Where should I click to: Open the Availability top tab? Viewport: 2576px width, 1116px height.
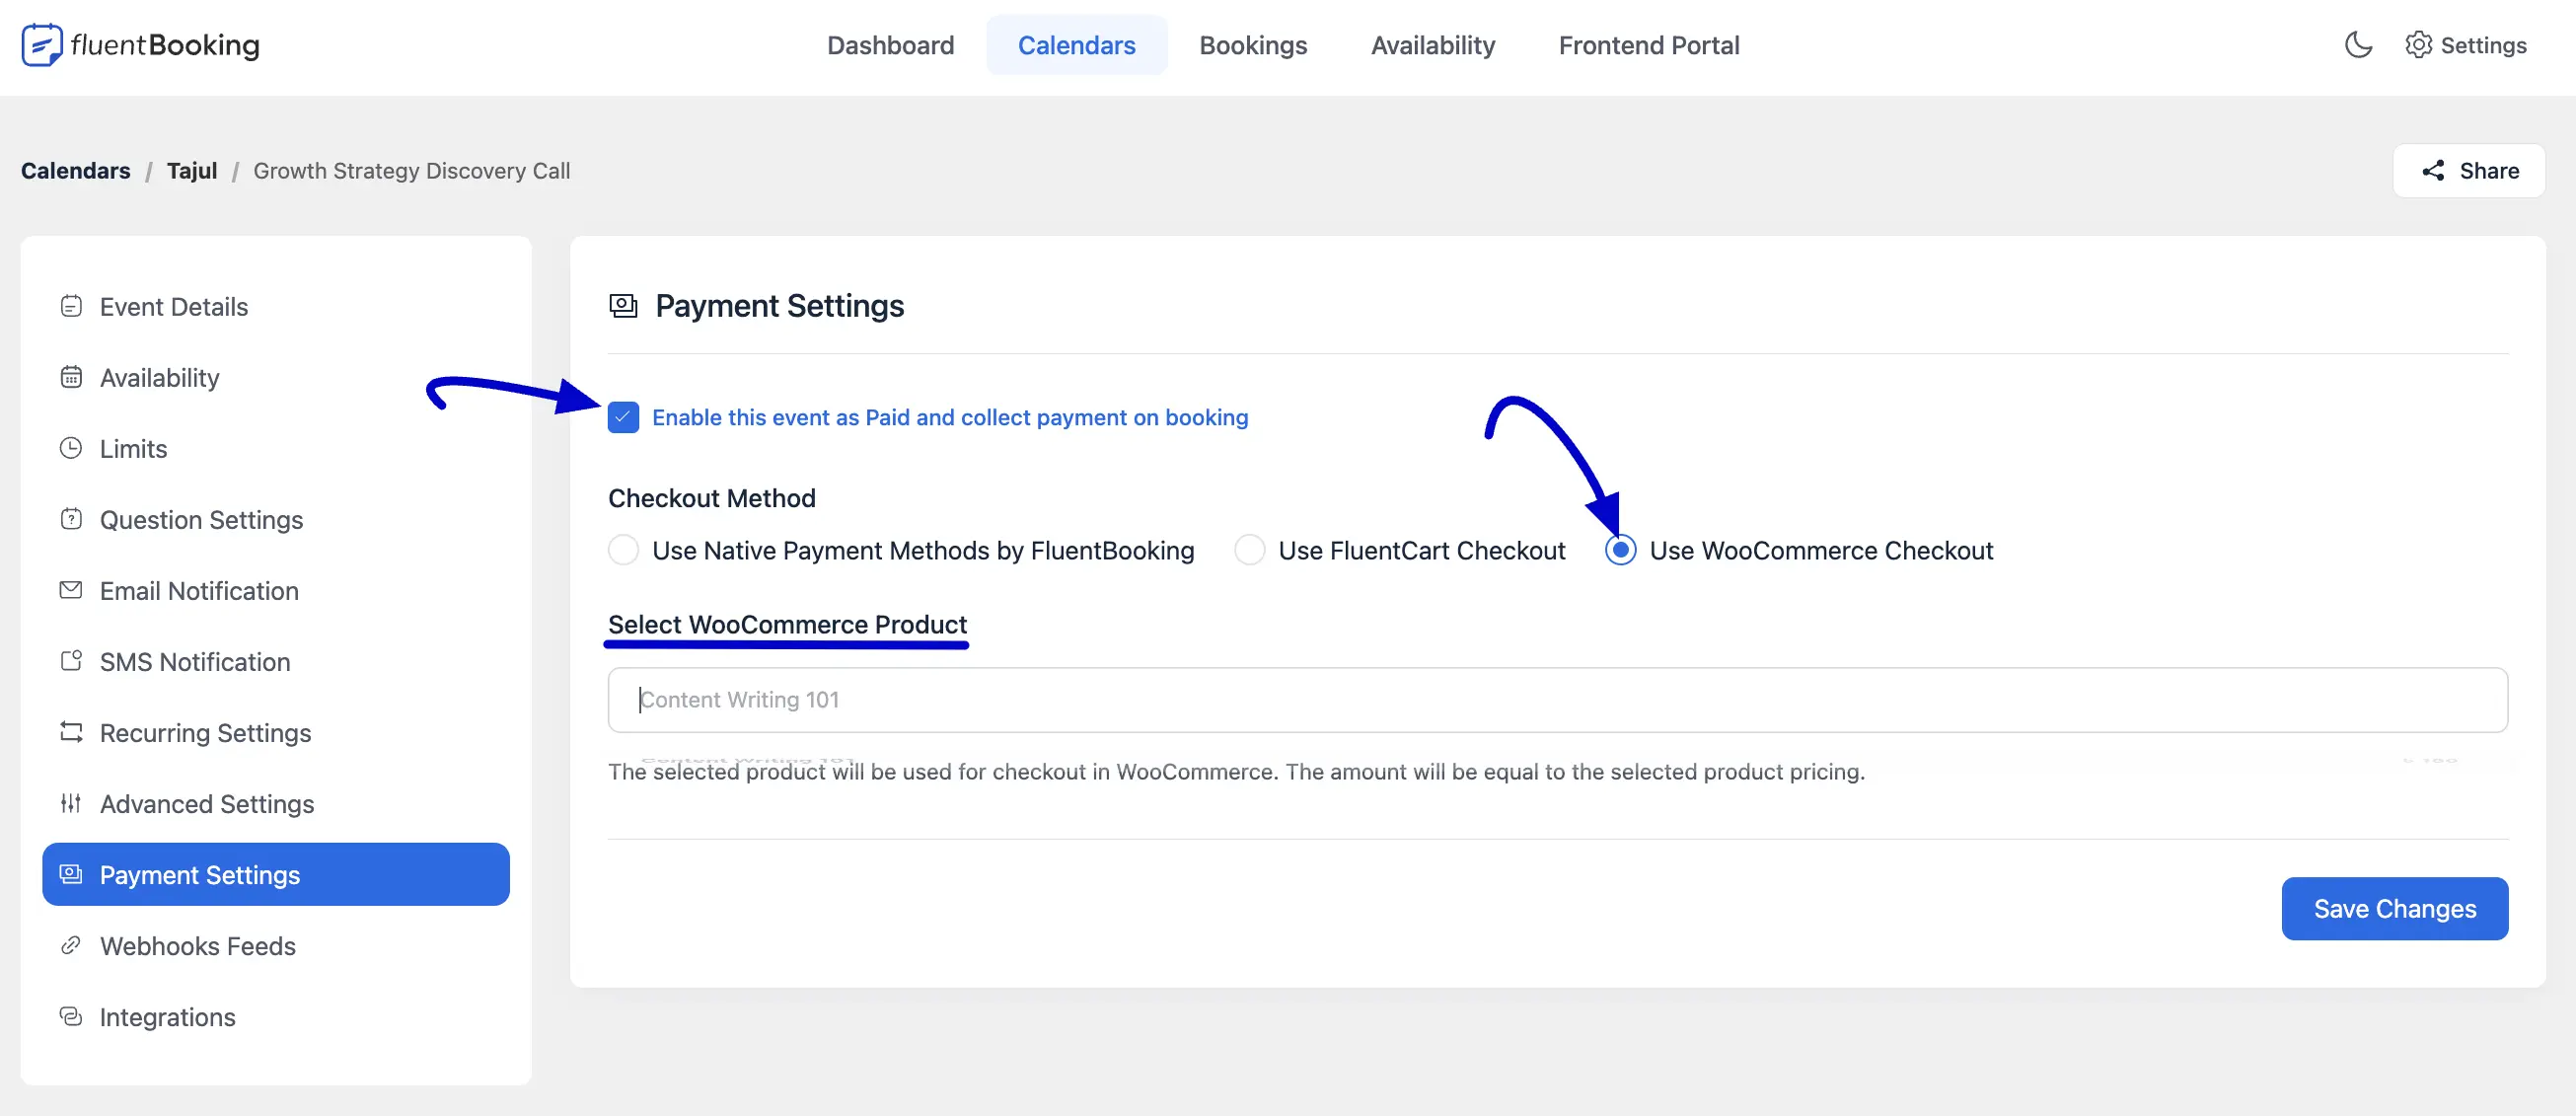pyautogui.click(x=1432, y=45)
